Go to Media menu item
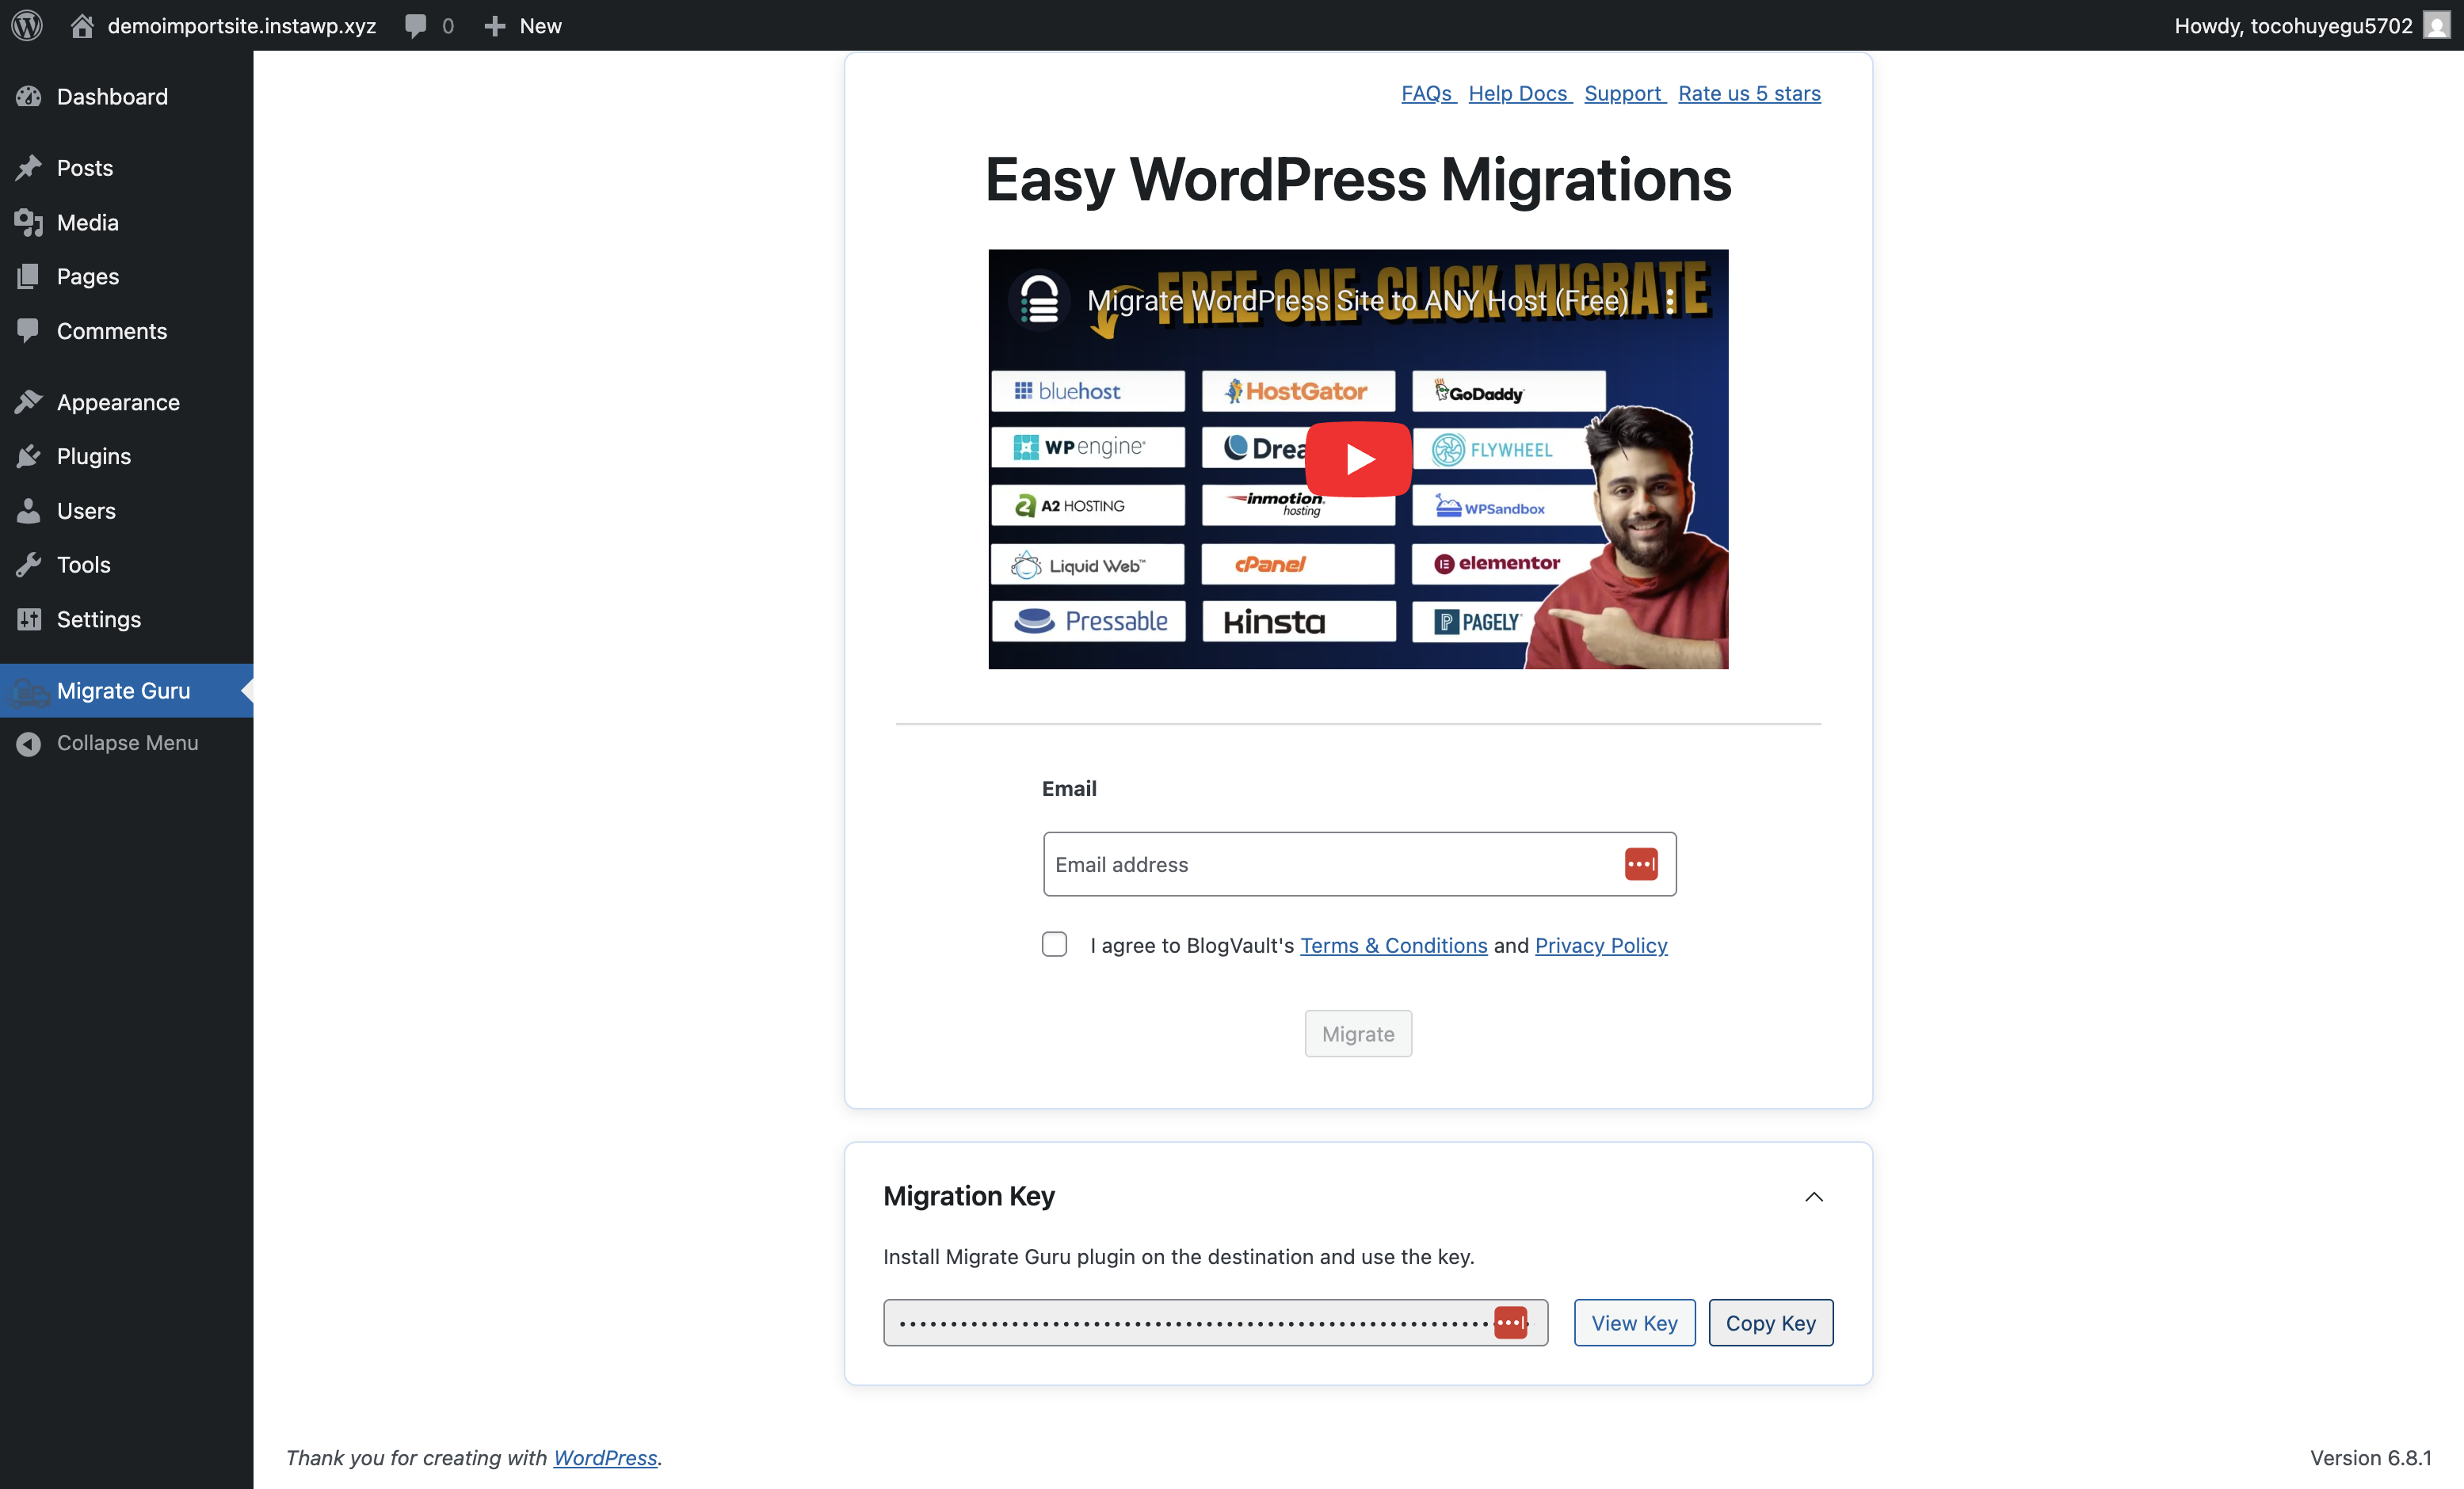Screen dimensions: 2464x1489 click(88, 222)
